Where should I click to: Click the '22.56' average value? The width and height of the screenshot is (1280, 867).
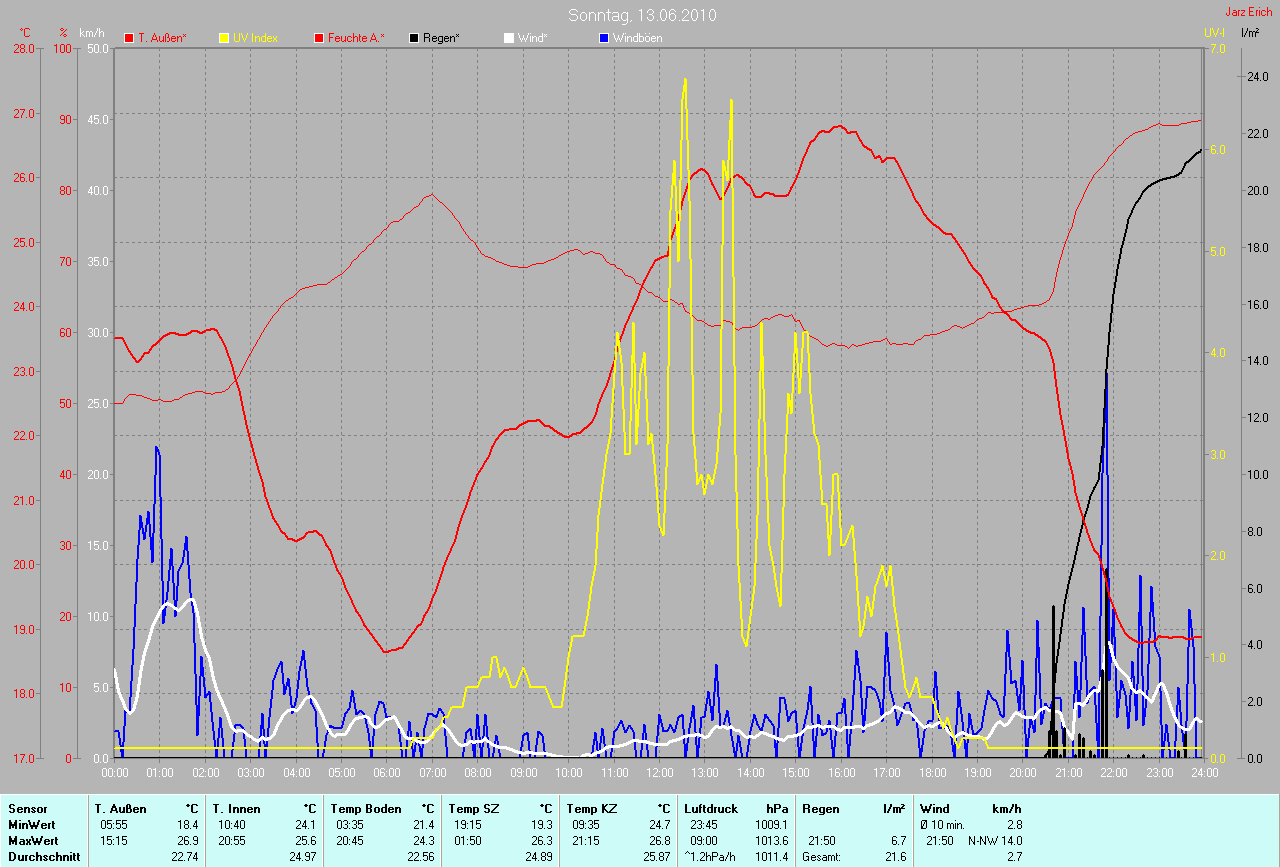(x=421, y=857)
